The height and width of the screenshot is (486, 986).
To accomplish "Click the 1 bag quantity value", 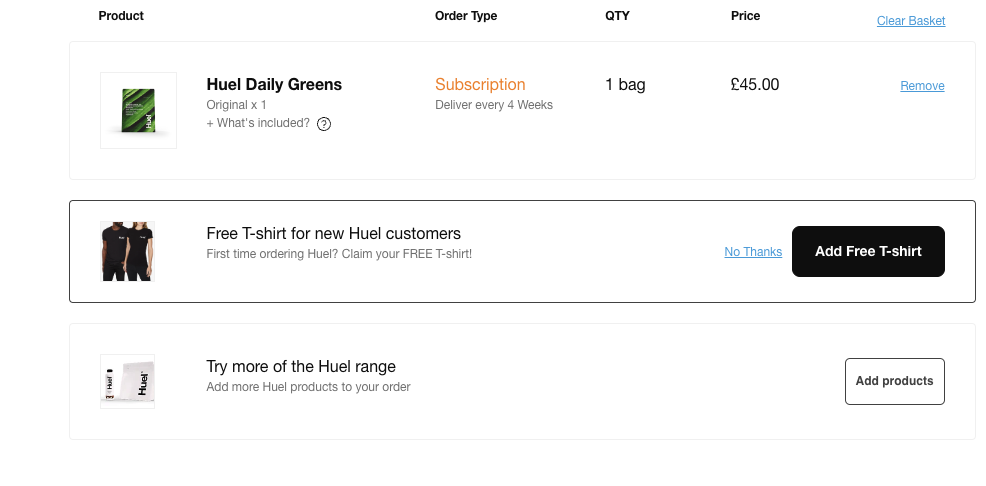I will (x=625, y=85).
